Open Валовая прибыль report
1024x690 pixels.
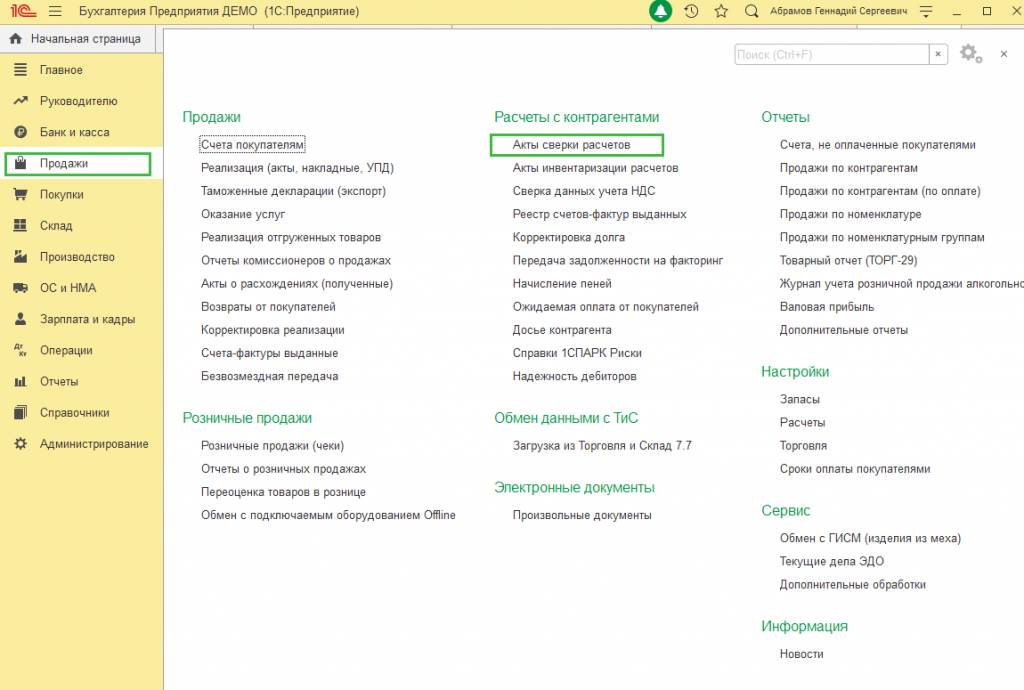(x=827, y=307)
